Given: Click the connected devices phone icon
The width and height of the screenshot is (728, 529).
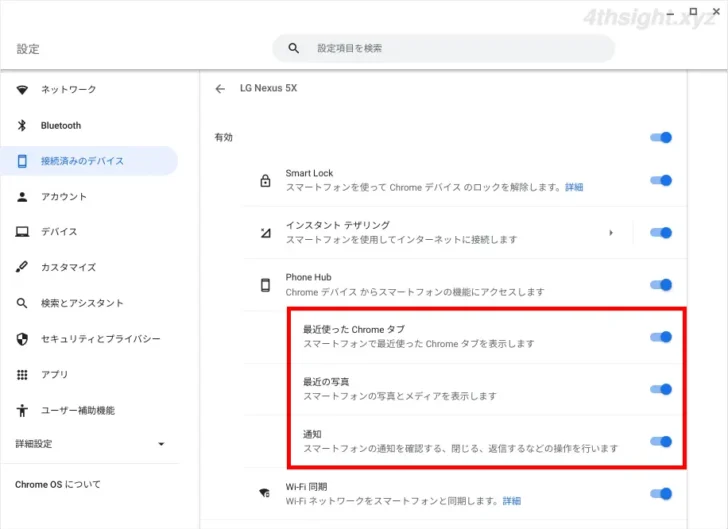Looking at the screenshot, I should pyautogui.click(x=22, y=161).
